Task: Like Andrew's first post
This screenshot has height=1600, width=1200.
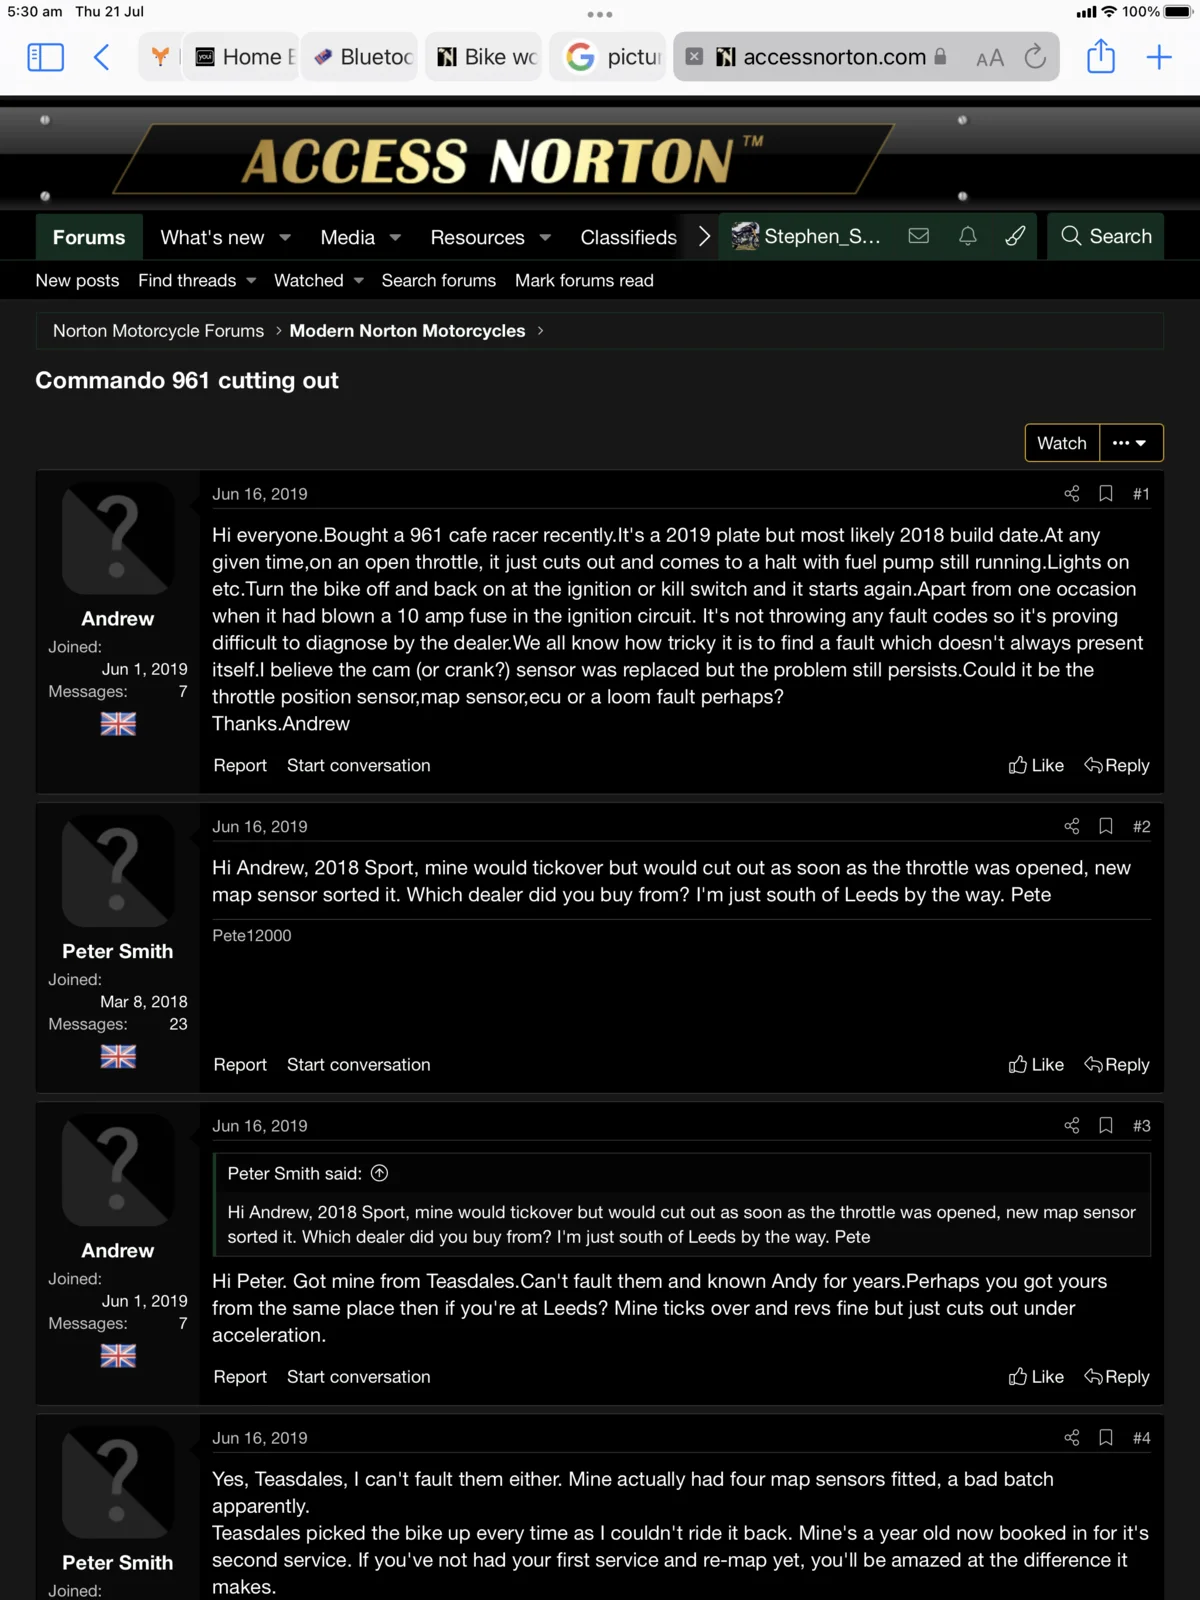Action: click(1036, 765)
